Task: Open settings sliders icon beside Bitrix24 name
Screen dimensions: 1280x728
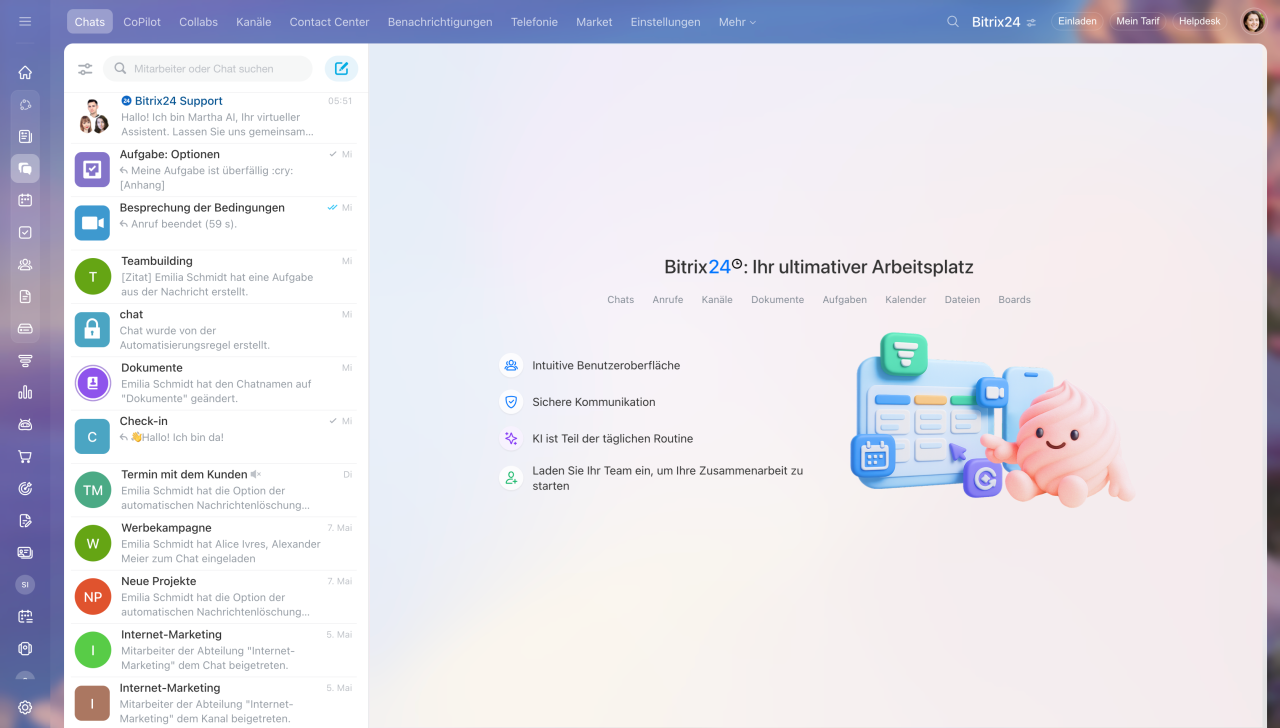Action: click(x=1031, y=22)
